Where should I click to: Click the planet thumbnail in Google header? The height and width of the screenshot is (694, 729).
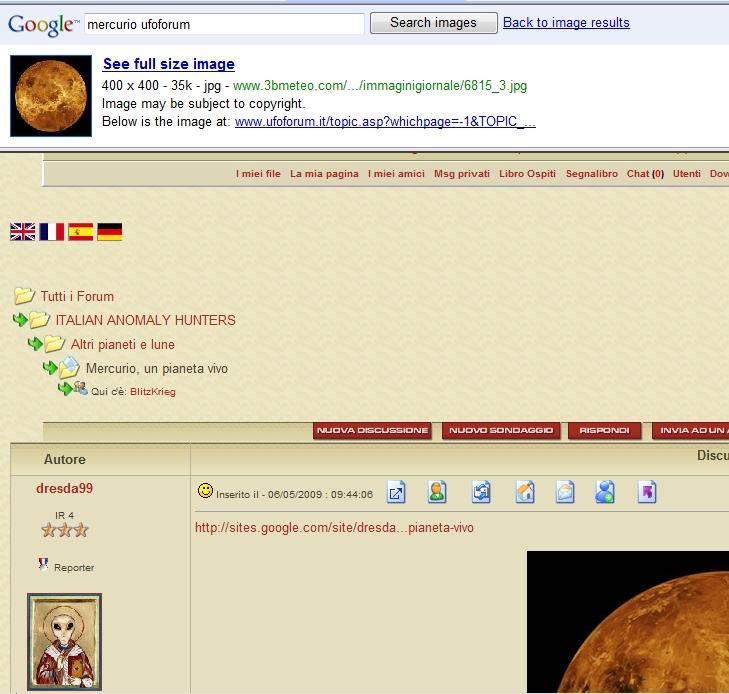click(x=51, y=96)
